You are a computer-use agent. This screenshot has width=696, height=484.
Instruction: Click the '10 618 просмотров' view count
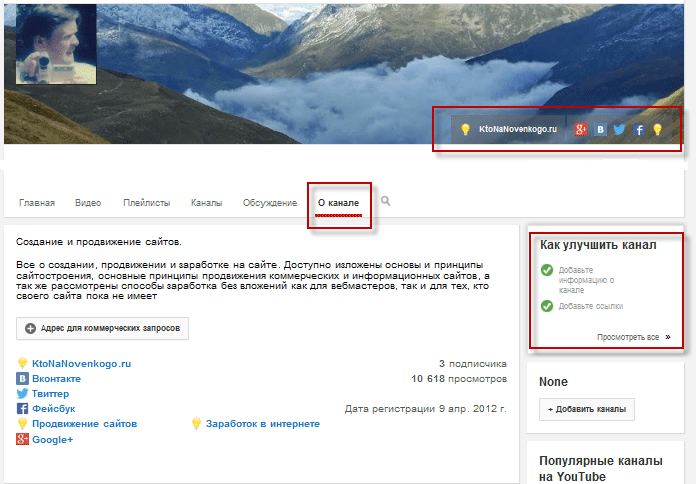point(459,379)
